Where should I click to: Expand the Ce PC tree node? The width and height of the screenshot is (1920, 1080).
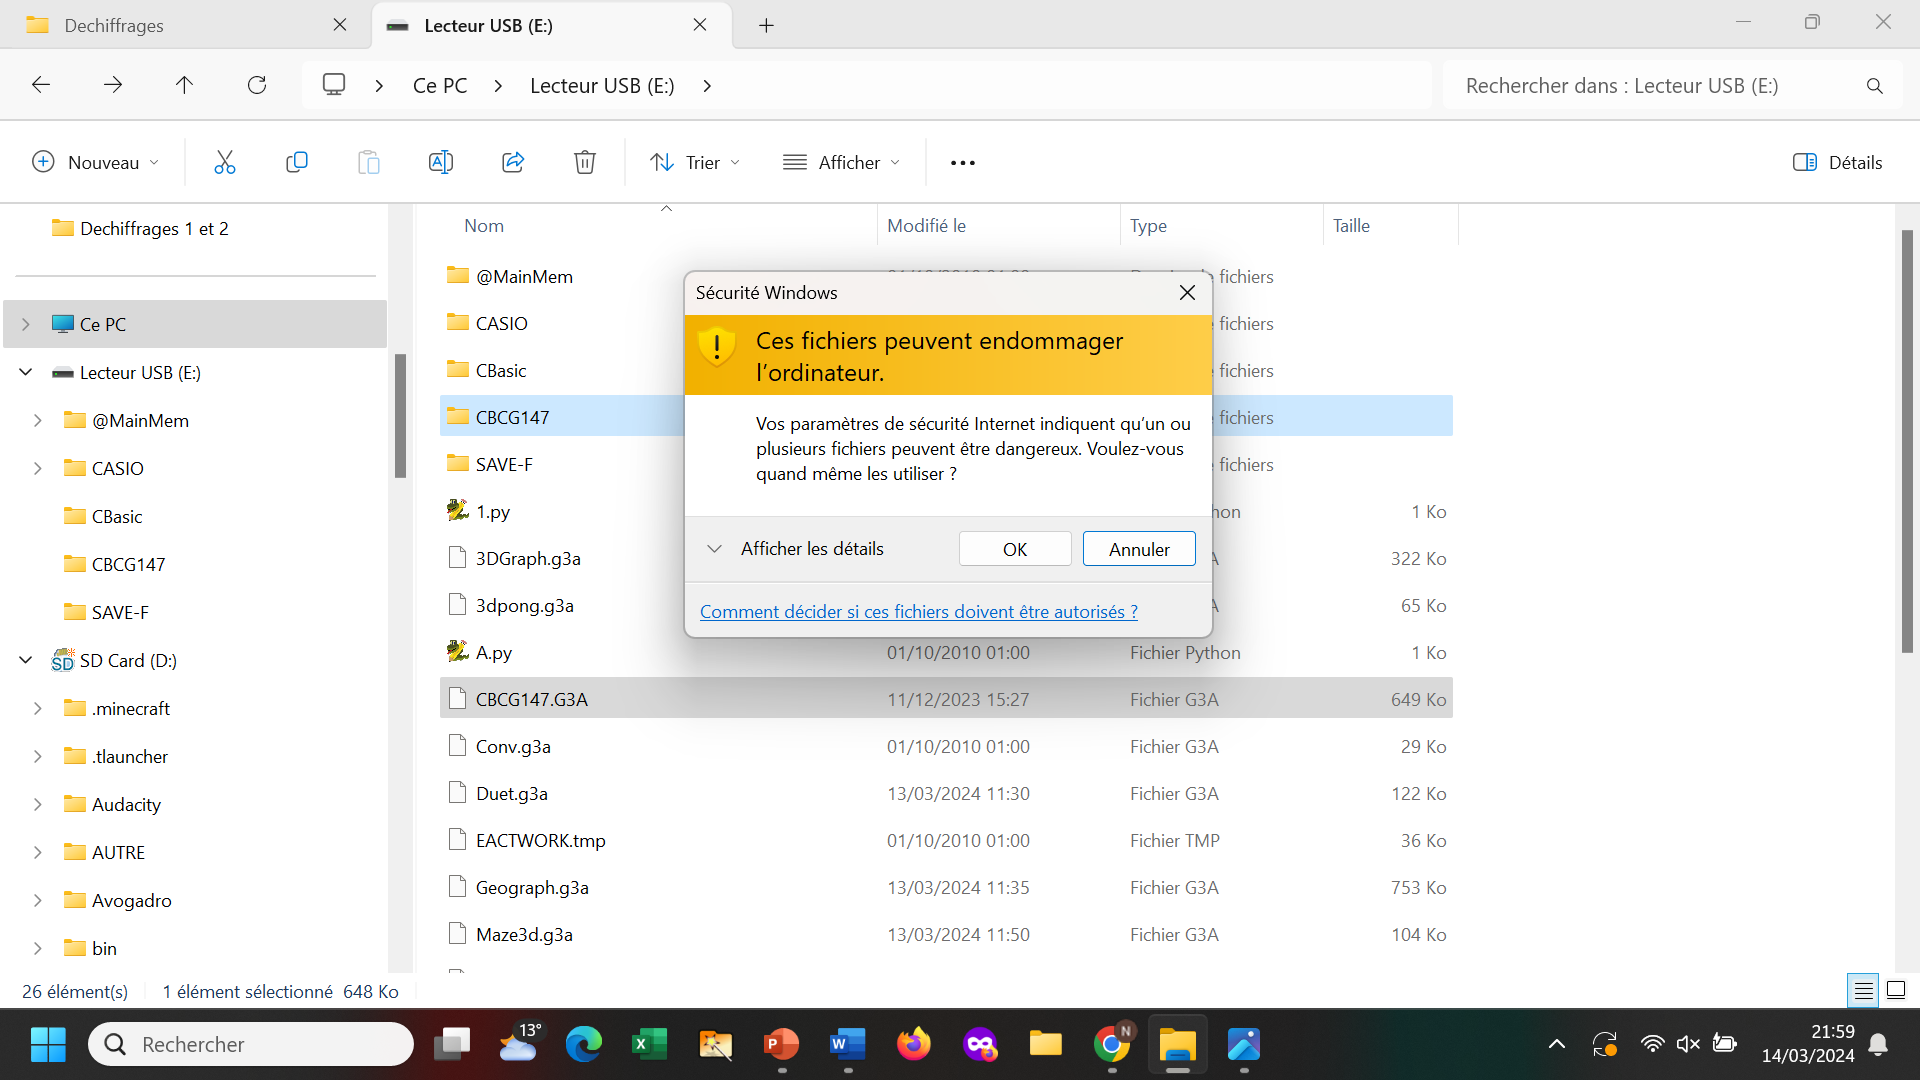coord(26,324)
